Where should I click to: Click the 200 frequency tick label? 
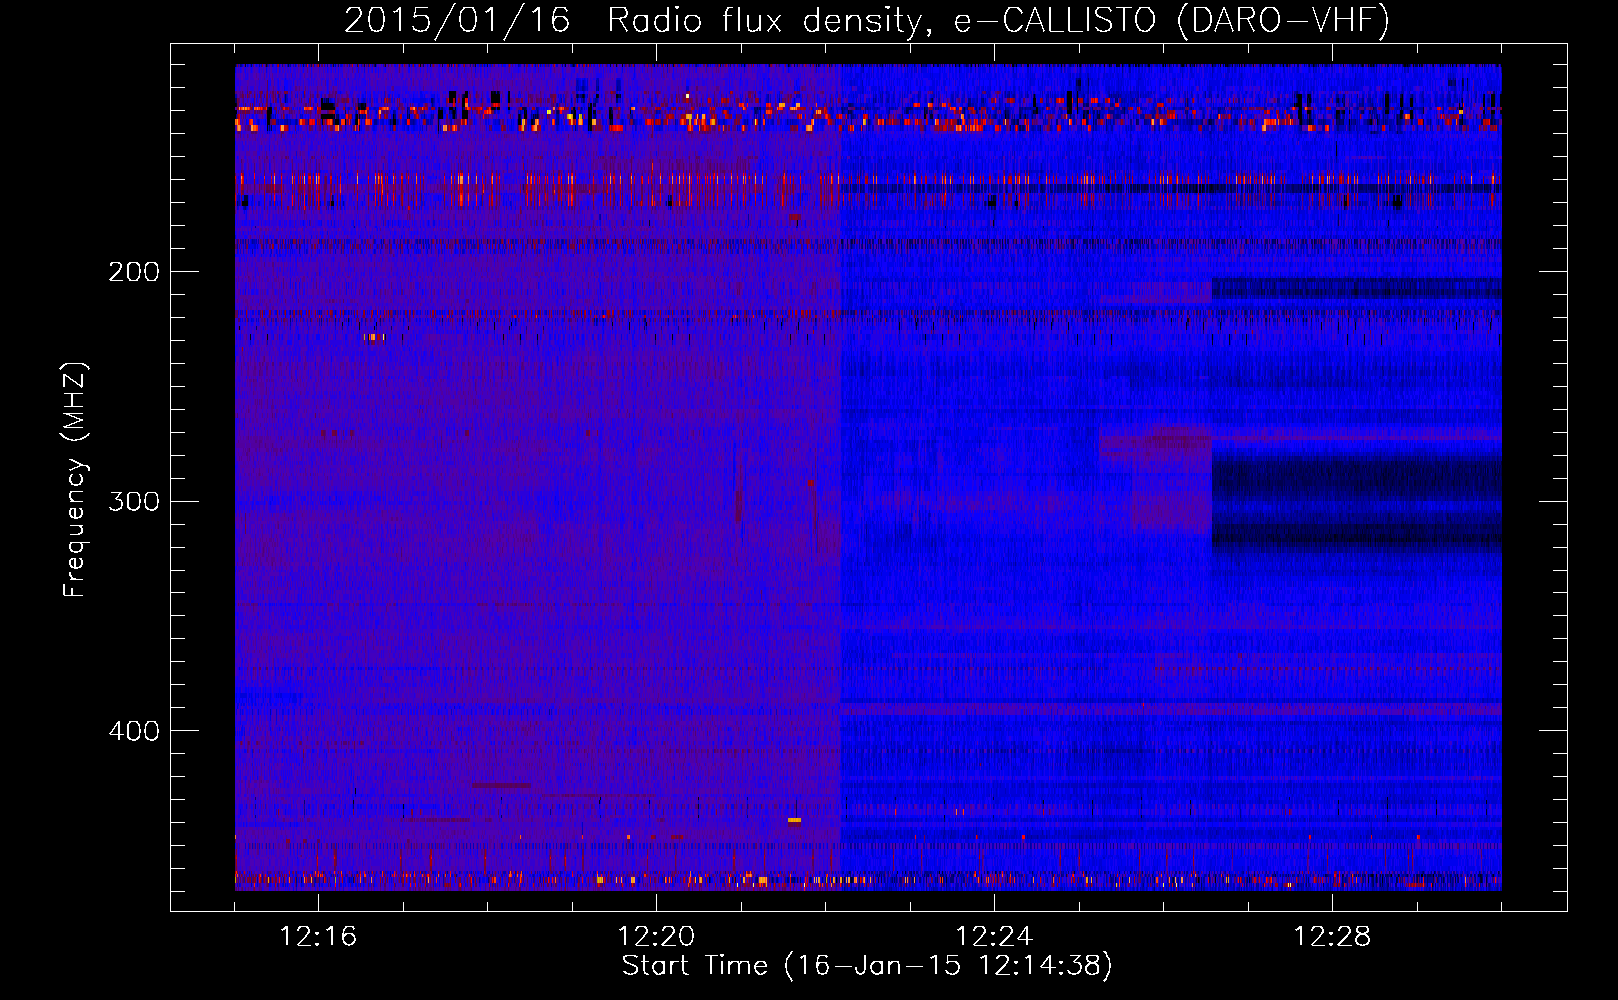pos(134,271)
